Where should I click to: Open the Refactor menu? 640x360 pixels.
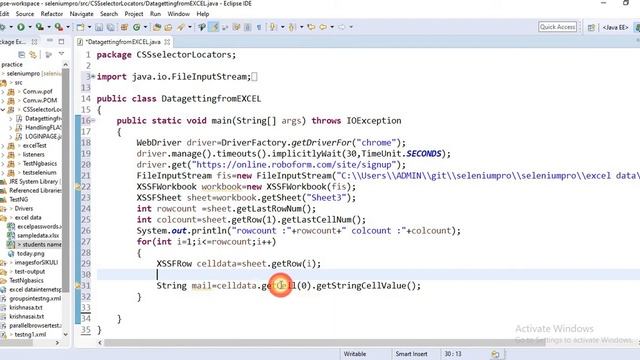click(x=52, y=14)
